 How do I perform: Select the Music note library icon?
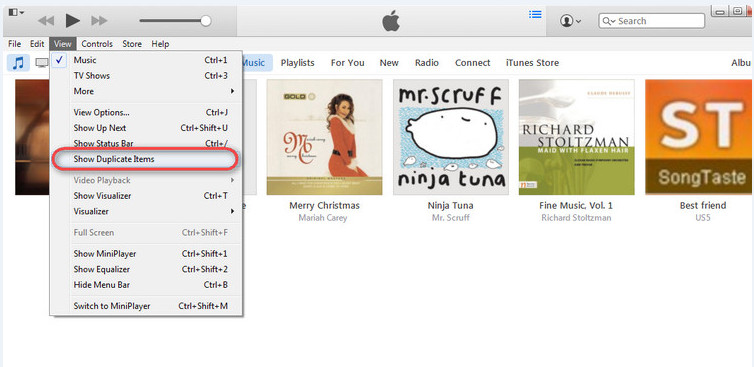pos(18,63)
